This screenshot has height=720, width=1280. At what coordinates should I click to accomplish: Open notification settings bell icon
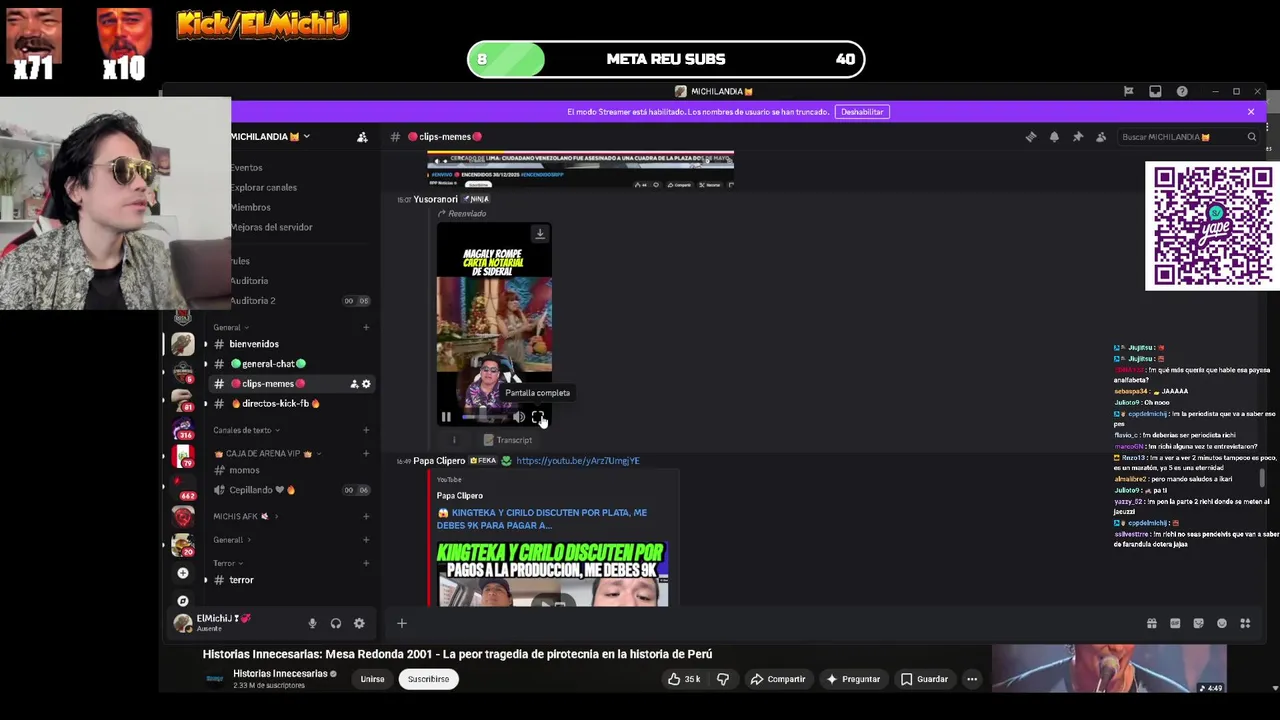1054,137
